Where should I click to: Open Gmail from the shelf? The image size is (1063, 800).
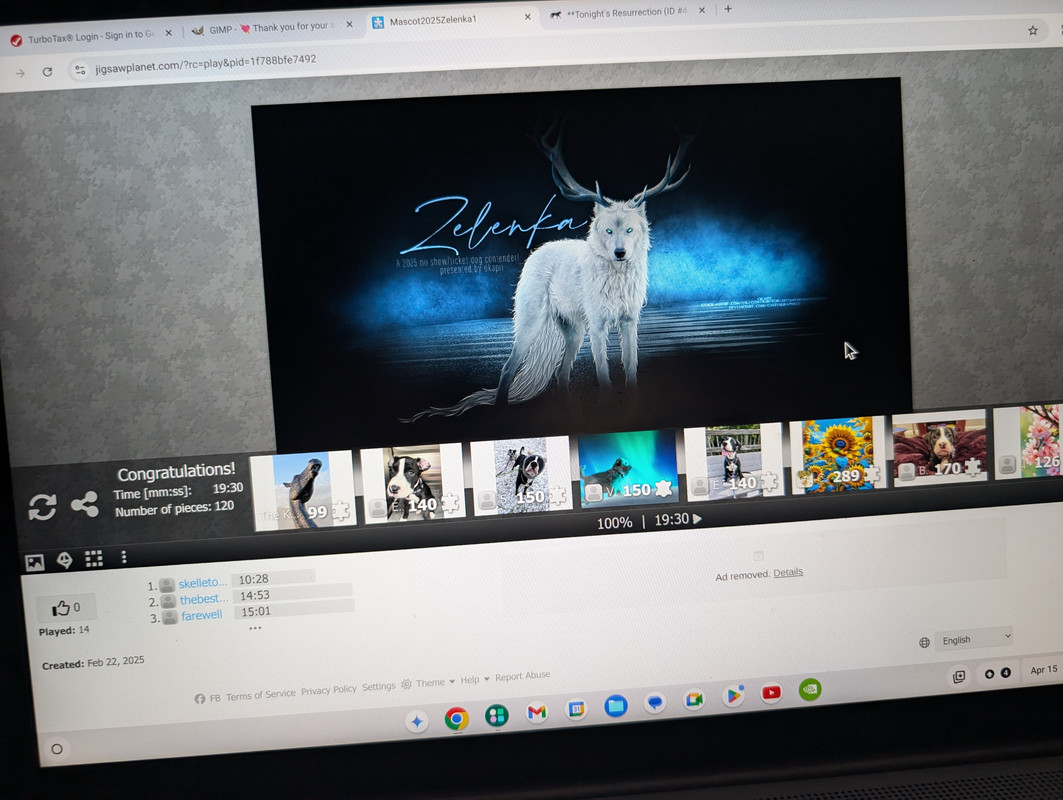coord(537,711)
